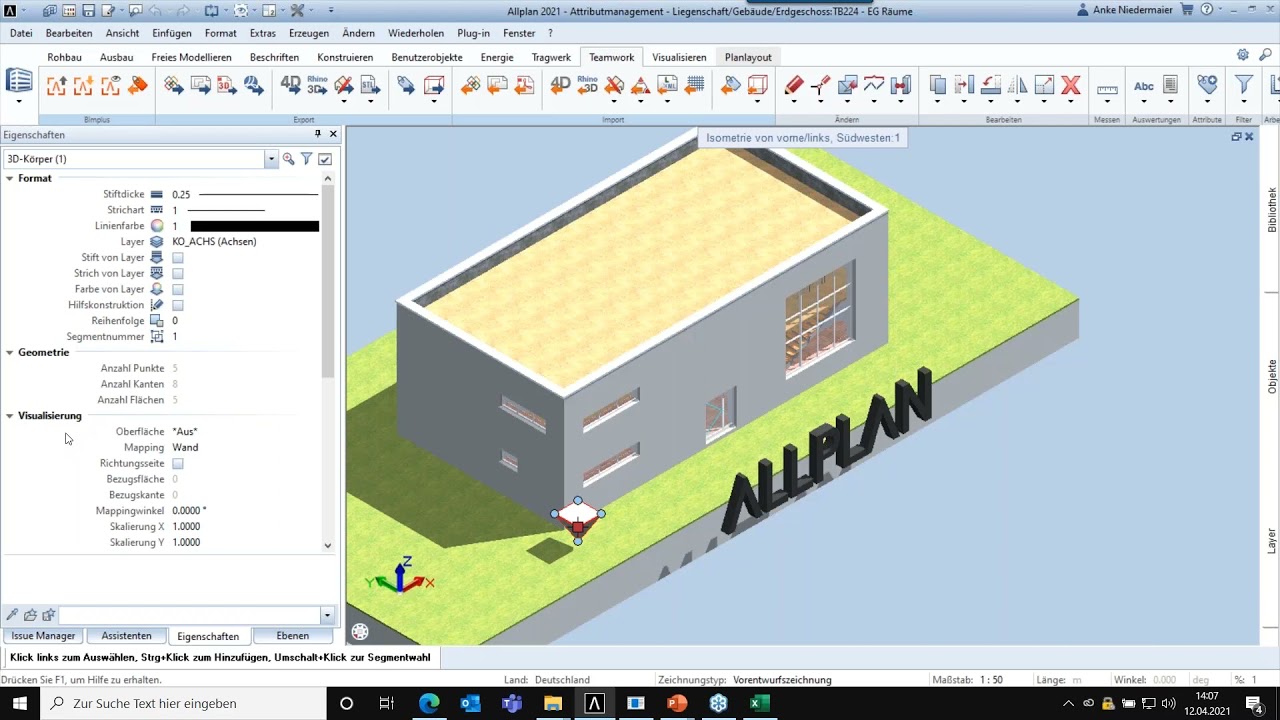This screenshot has width=1280, height=720.
Task: Open the Issue Manager panel tab
Action: pos(43,636)
